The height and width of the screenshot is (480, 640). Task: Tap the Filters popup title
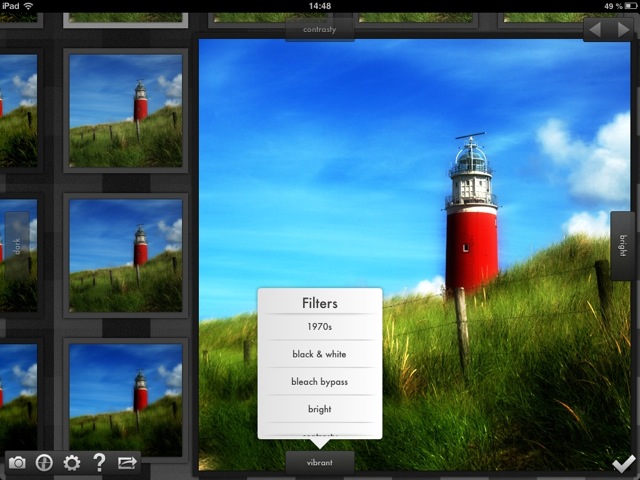coord(320,303)
